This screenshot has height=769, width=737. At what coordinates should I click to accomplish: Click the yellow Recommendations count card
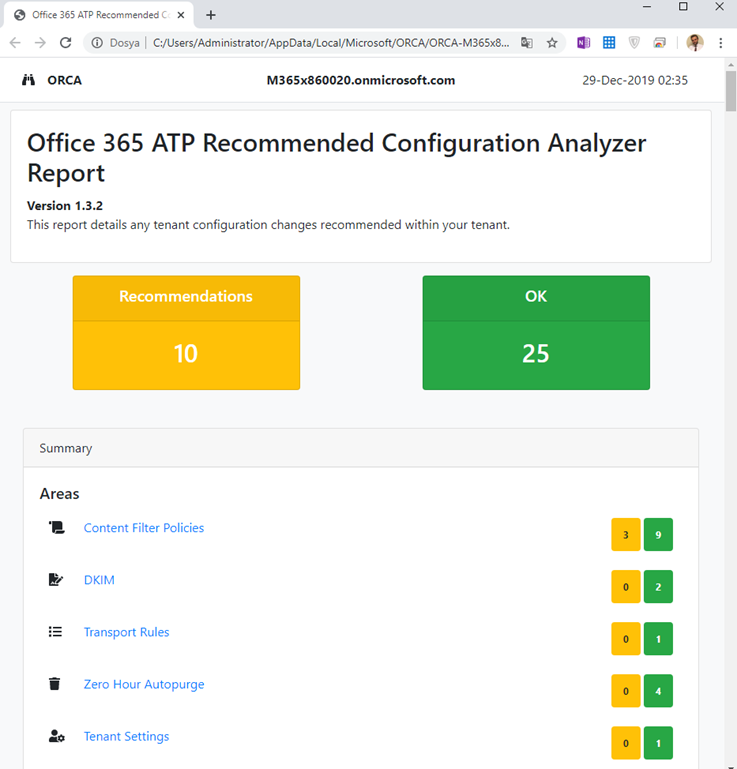[x=186, y=333]
